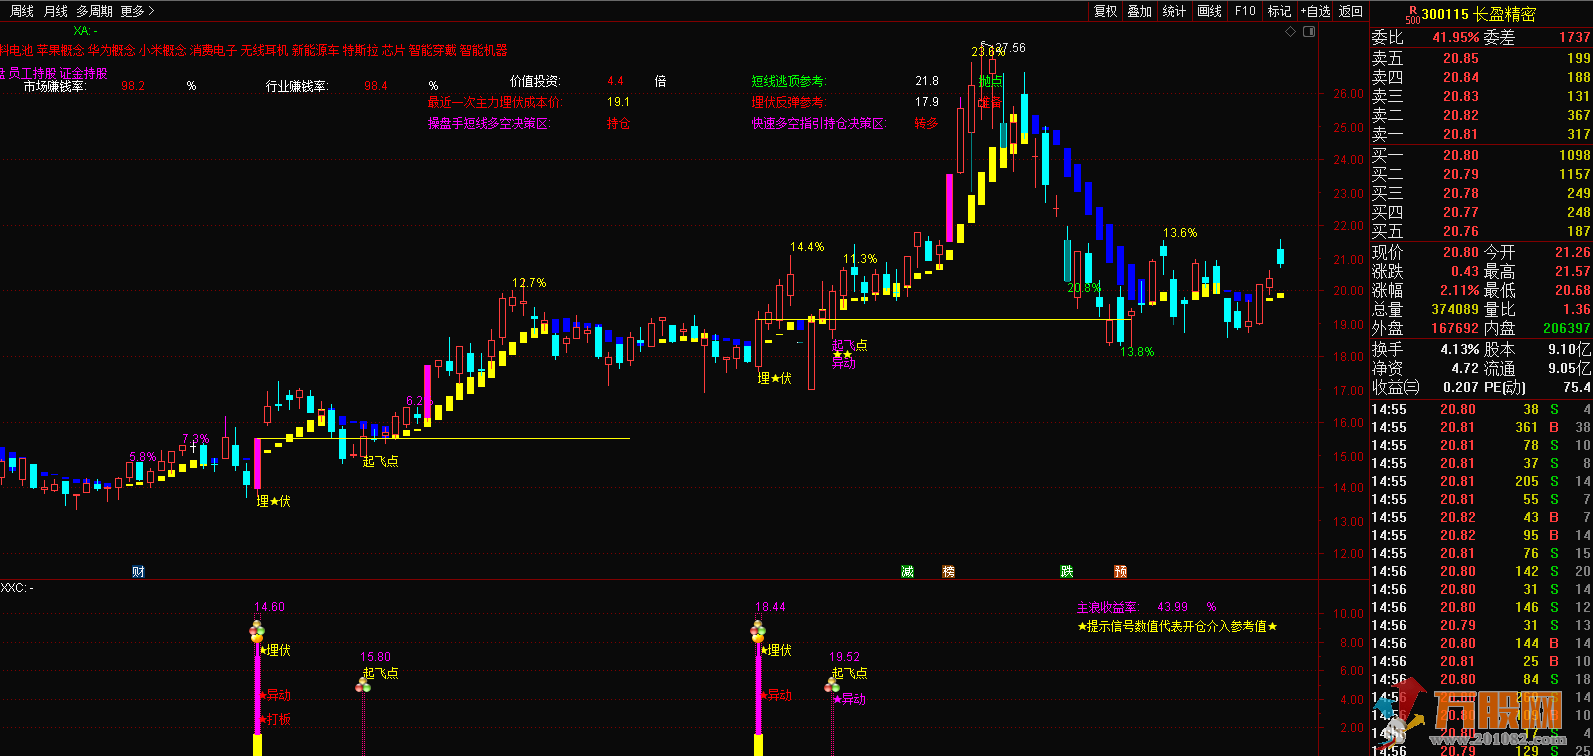1593x756 pixels.
Task: Click takeoff signal icon at 19.52
Action: pos(832,685)
